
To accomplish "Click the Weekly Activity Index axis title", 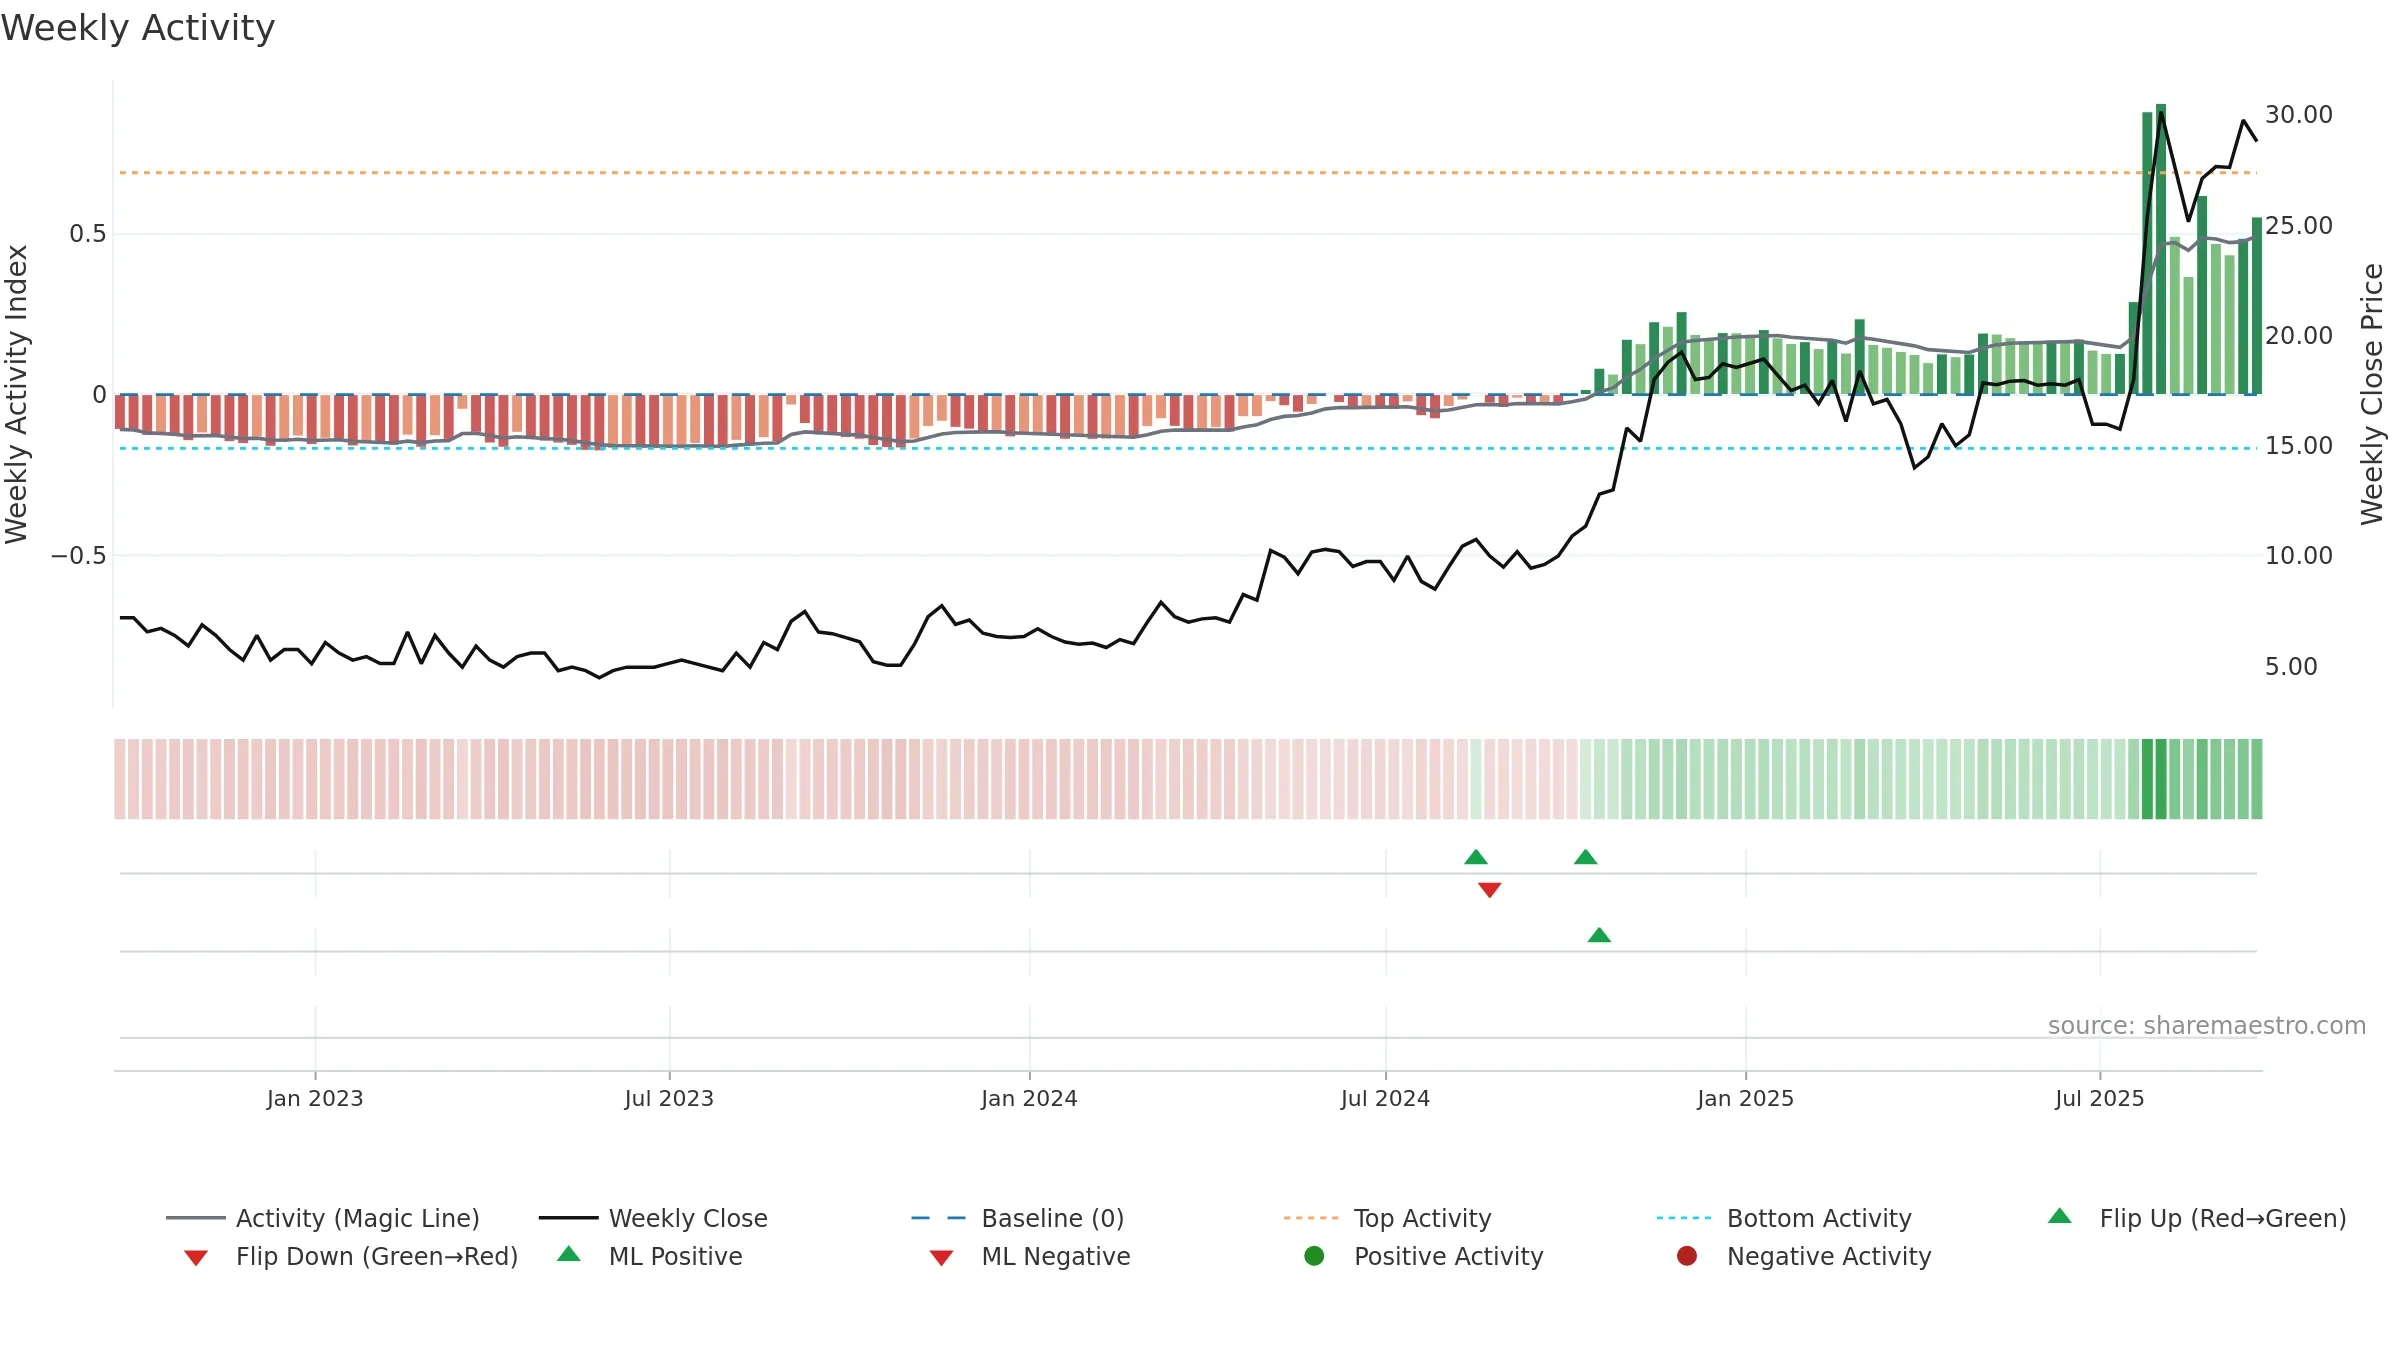I will 16,394.
